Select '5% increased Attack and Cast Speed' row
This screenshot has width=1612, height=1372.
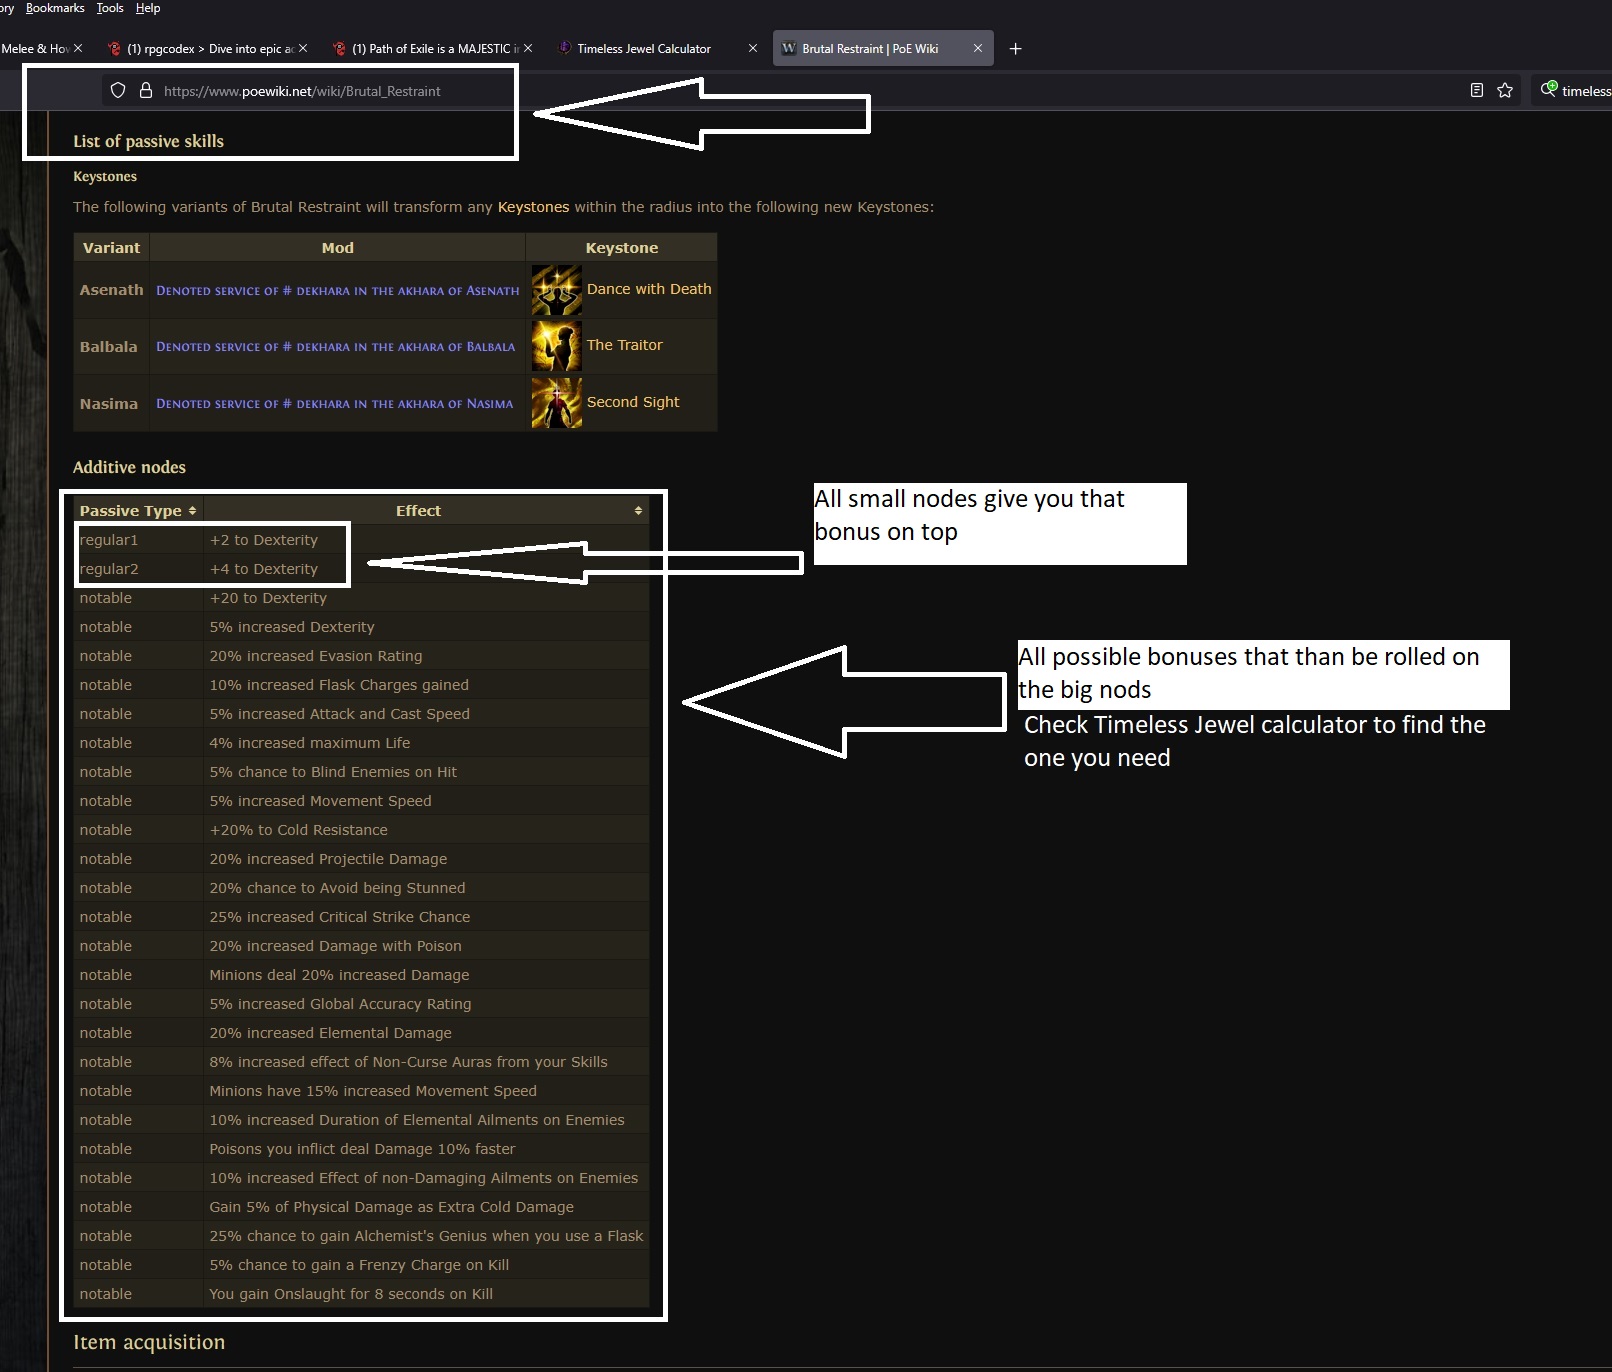point(361,714)
